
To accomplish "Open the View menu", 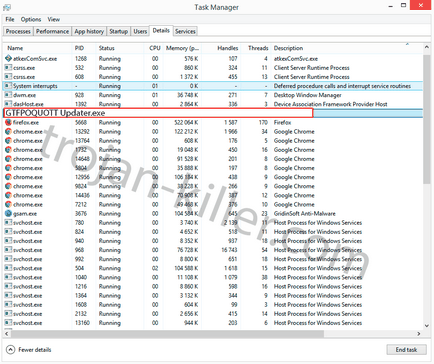I will click(53, 19).
